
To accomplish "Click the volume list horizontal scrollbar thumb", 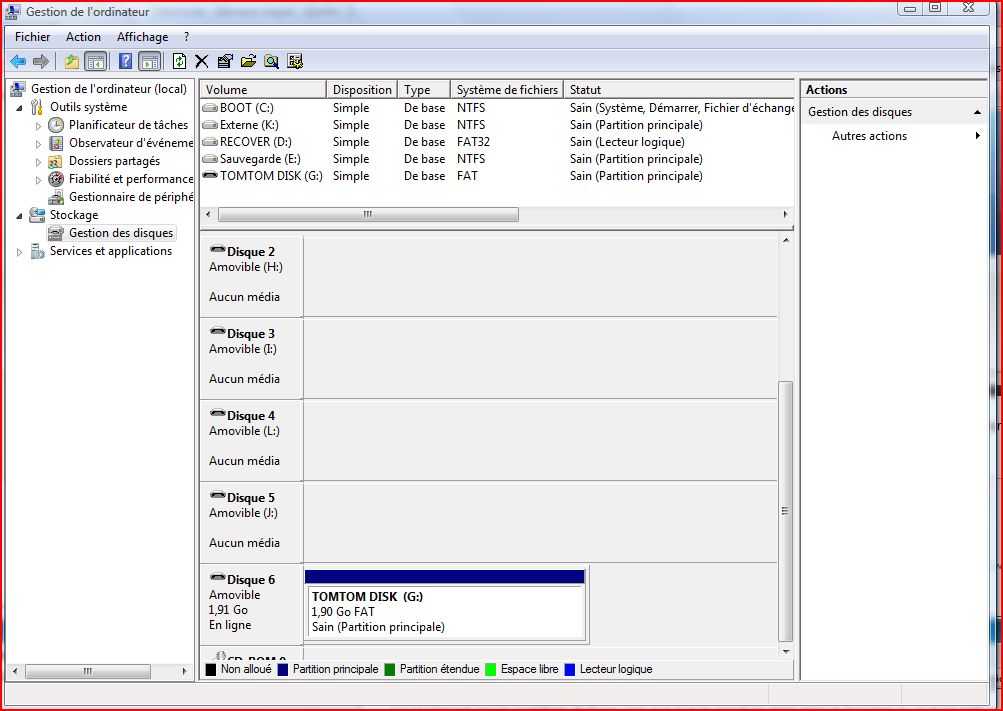I will tap(368, 214).
